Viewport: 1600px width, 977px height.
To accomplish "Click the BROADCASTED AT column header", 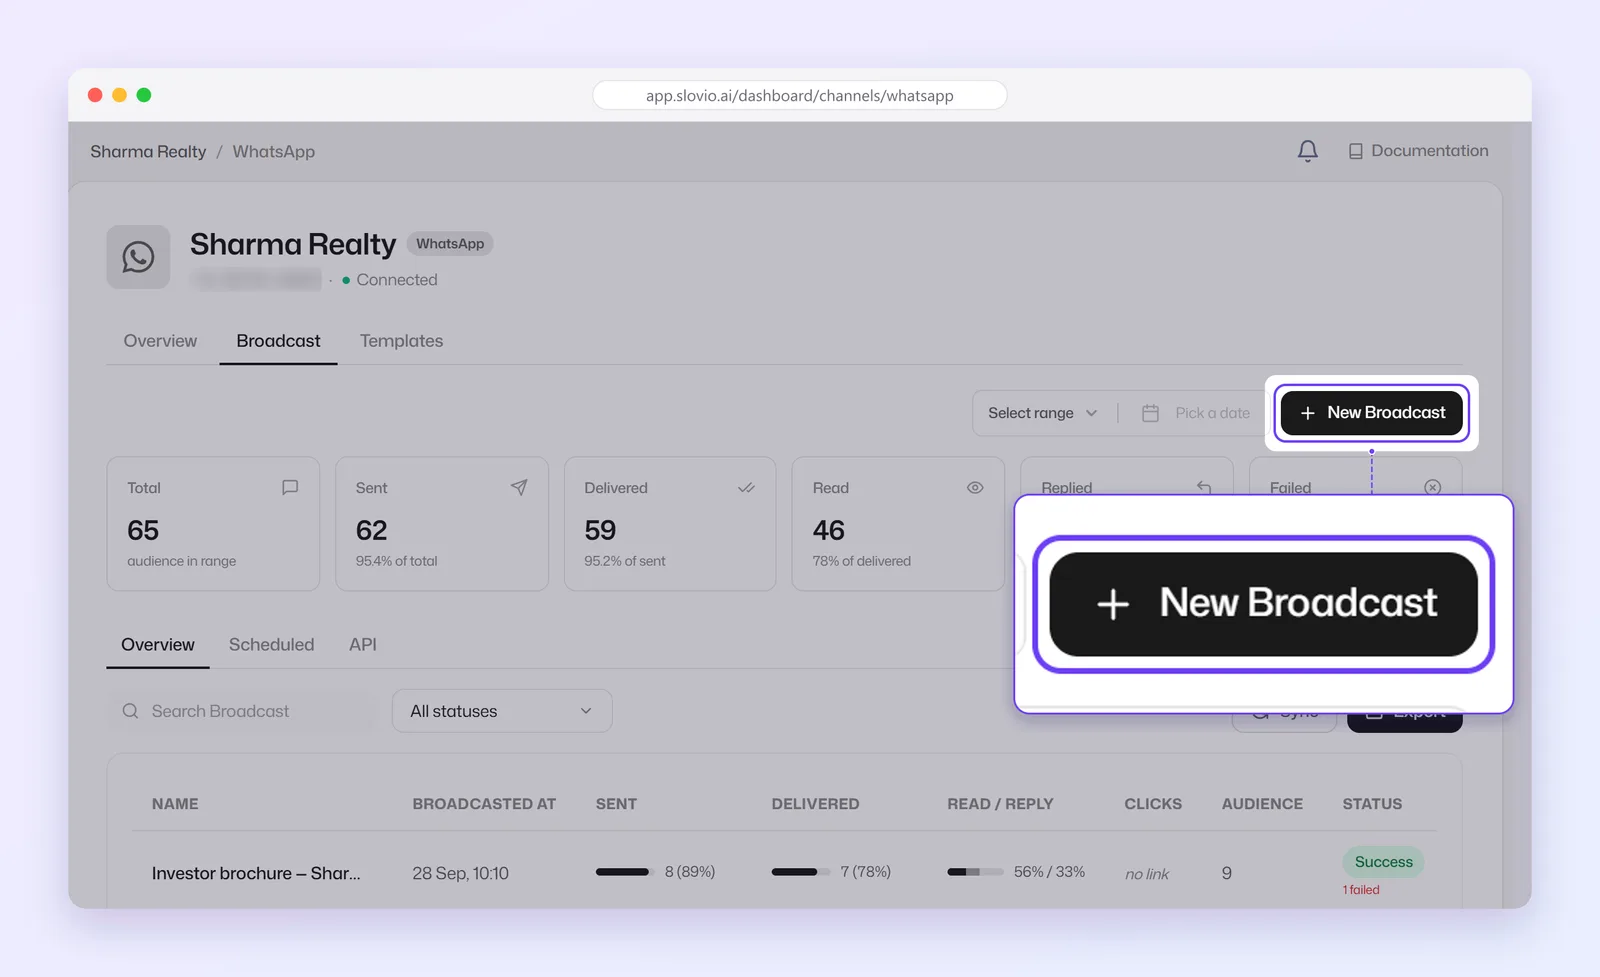I will [x=484, y=804].
